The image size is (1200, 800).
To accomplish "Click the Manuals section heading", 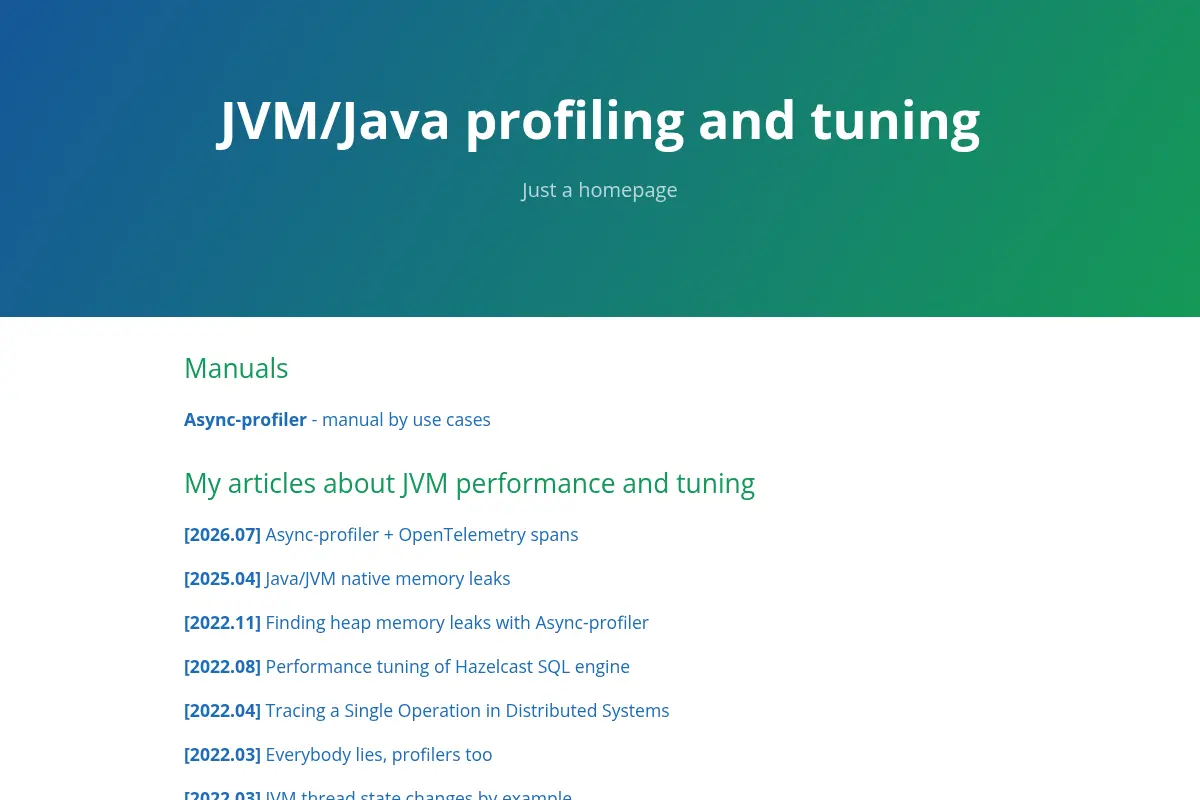I will (x=236, y=368).
